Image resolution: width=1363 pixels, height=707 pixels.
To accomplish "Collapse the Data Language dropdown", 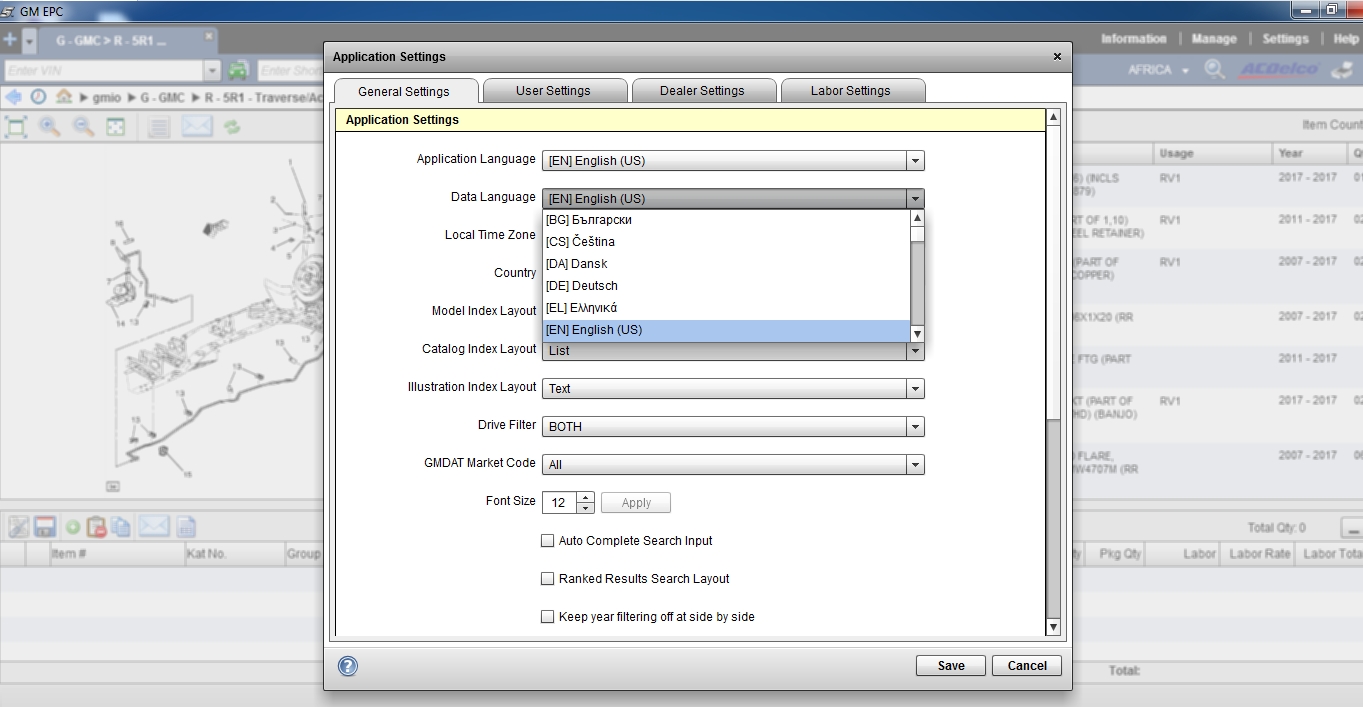I will 915,199.
